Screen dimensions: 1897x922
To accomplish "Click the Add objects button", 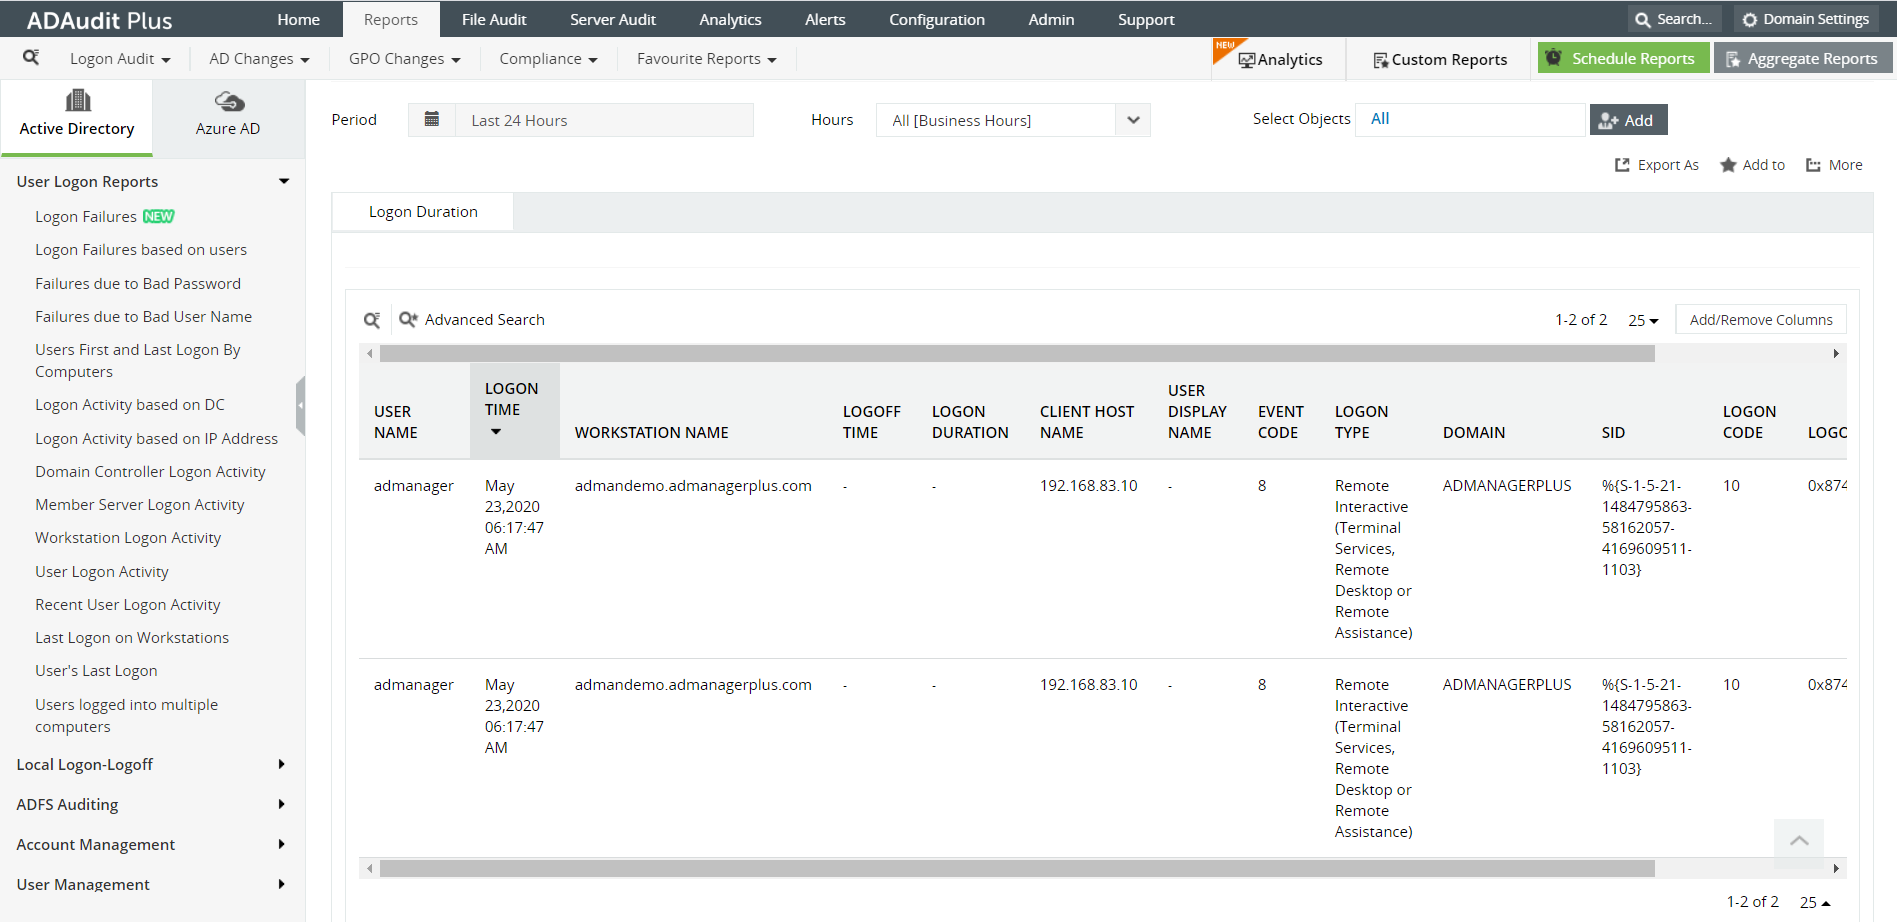I will click(x=1628, y=120).
